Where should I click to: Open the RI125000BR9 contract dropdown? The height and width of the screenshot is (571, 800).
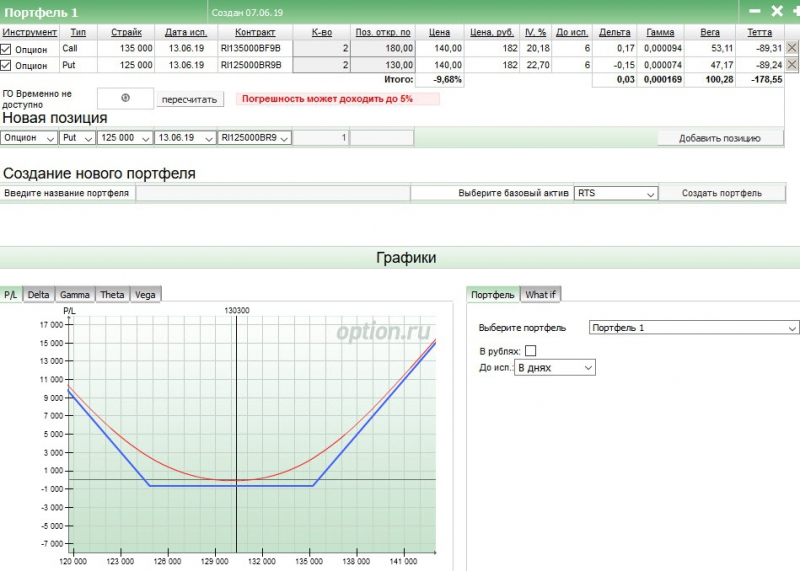click(x=255, y=138)
